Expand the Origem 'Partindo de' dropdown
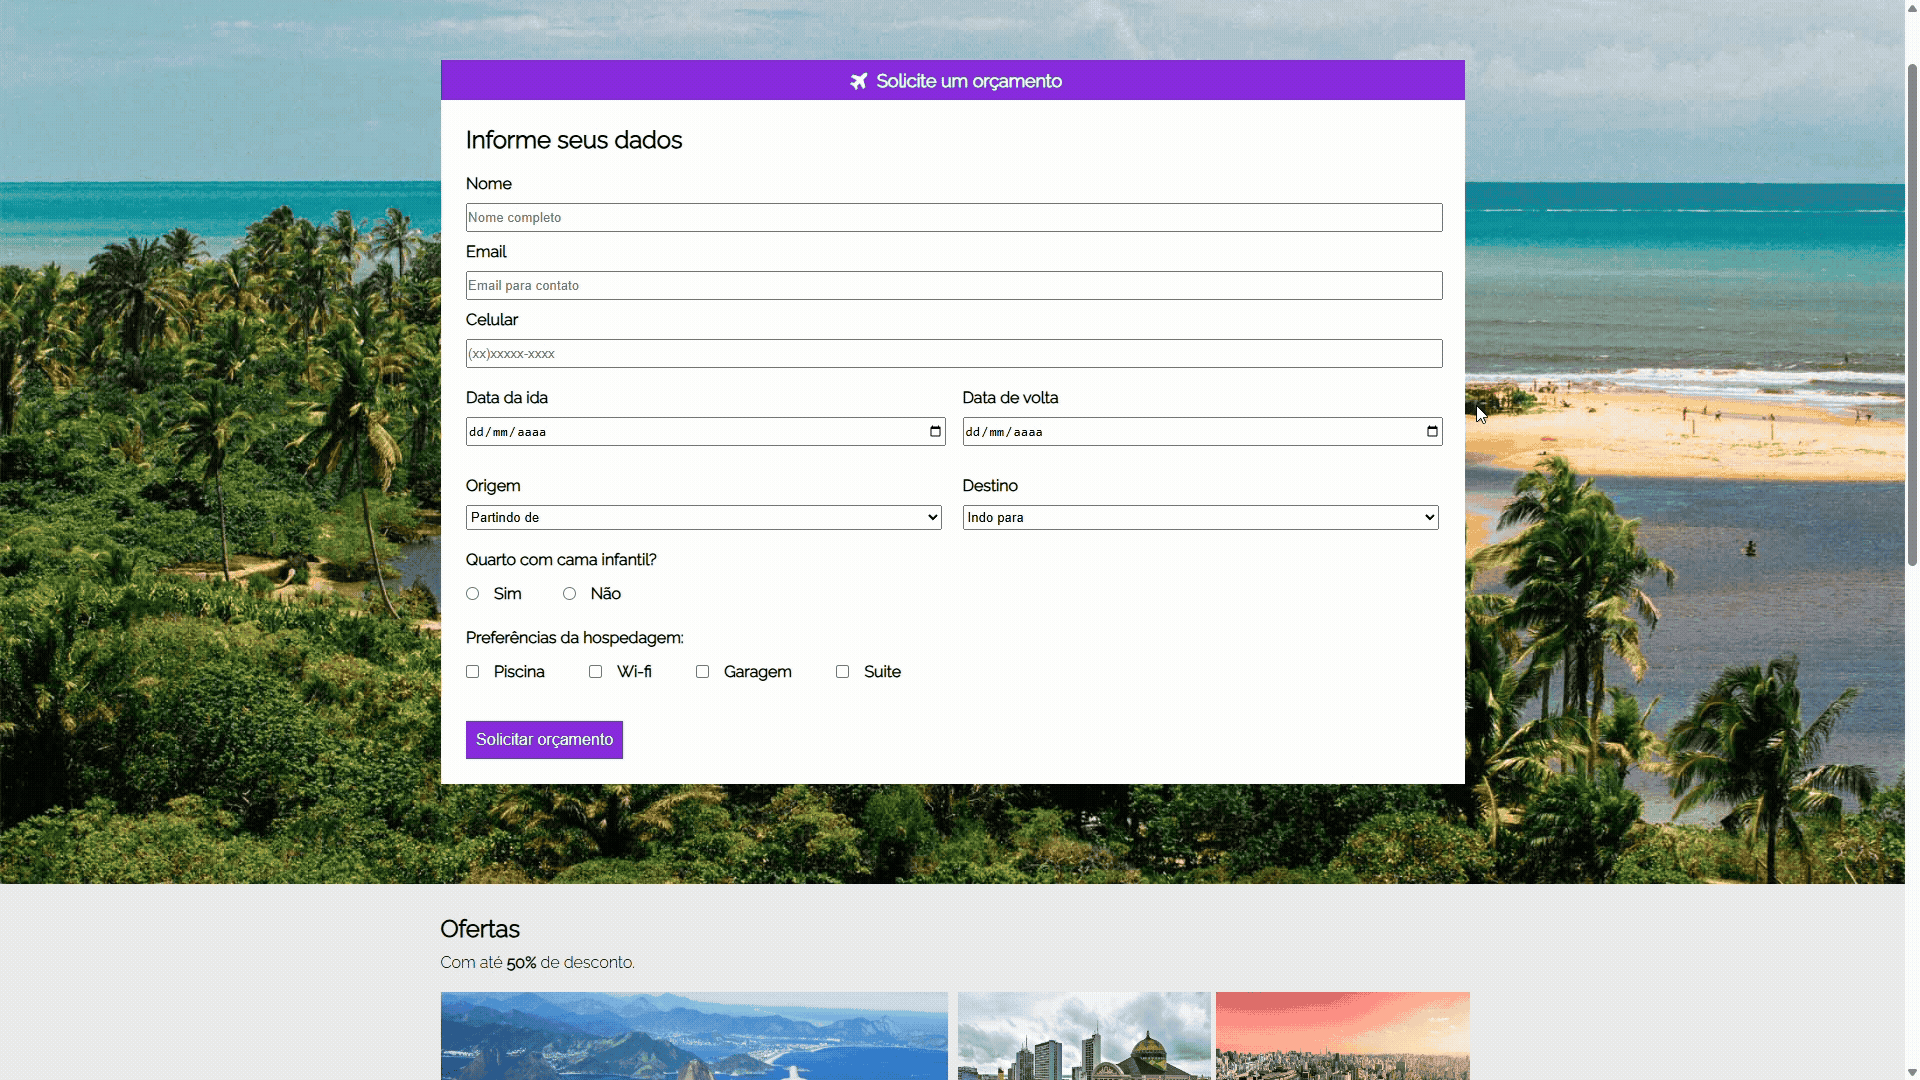 (x=703, y=518)
